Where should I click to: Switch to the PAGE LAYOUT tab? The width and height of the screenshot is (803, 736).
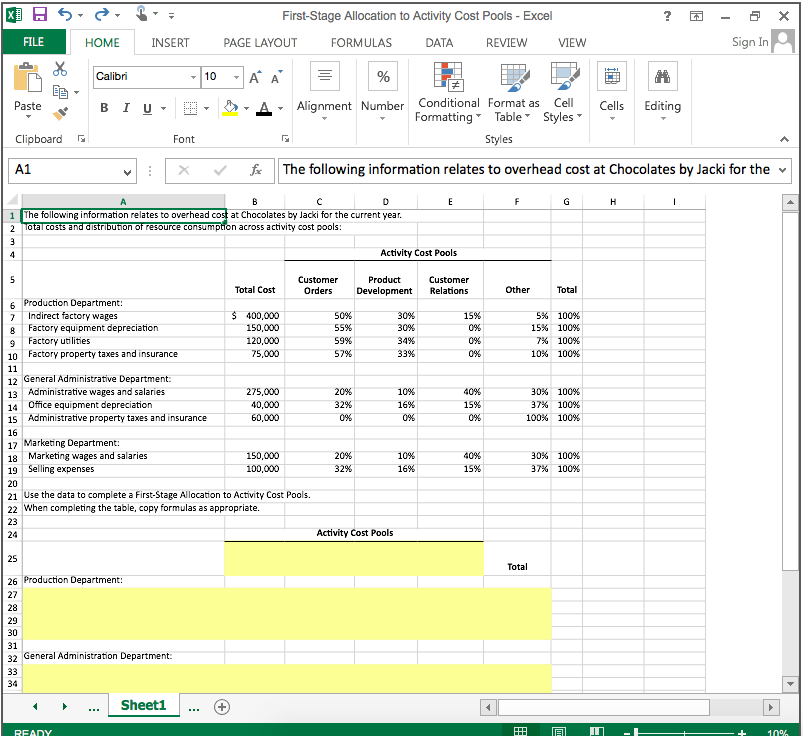coord(260,42)
